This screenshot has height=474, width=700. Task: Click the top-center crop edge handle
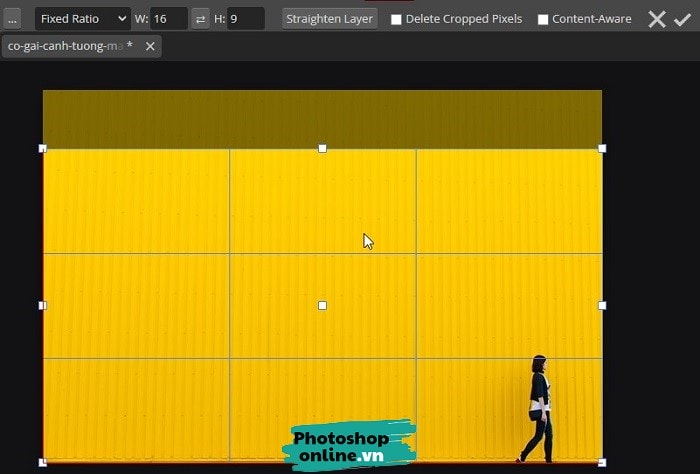322,148
